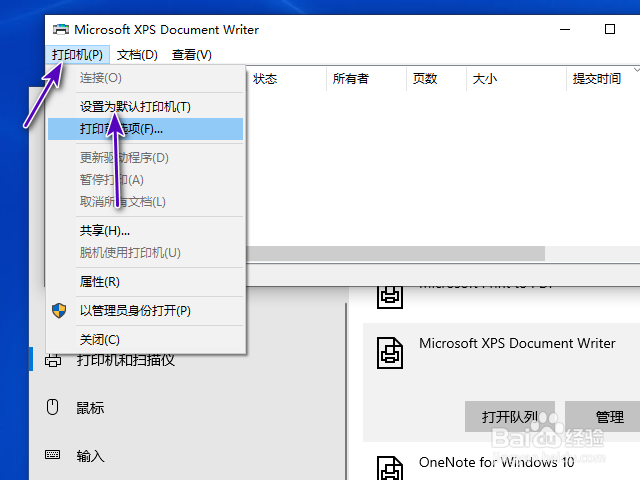640x480 pixels.
Task: Open 属性(R) from printer menu
Action: click(x=145, y=282)
